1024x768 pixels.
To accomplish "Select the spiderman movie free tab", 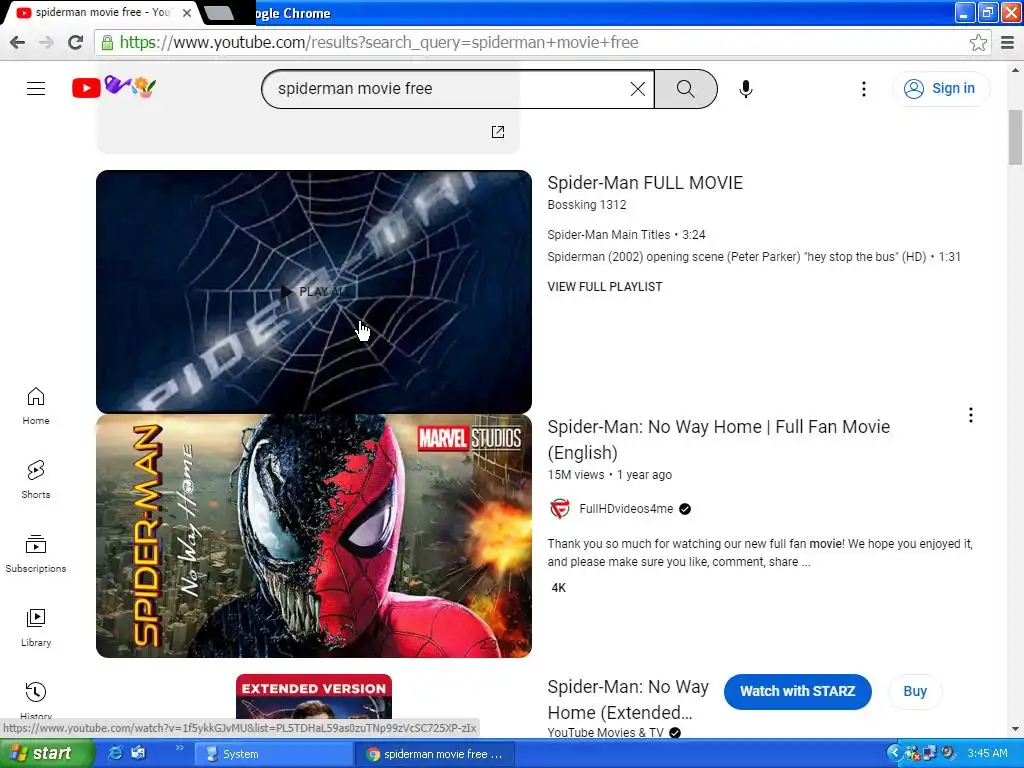I will 101,12.
